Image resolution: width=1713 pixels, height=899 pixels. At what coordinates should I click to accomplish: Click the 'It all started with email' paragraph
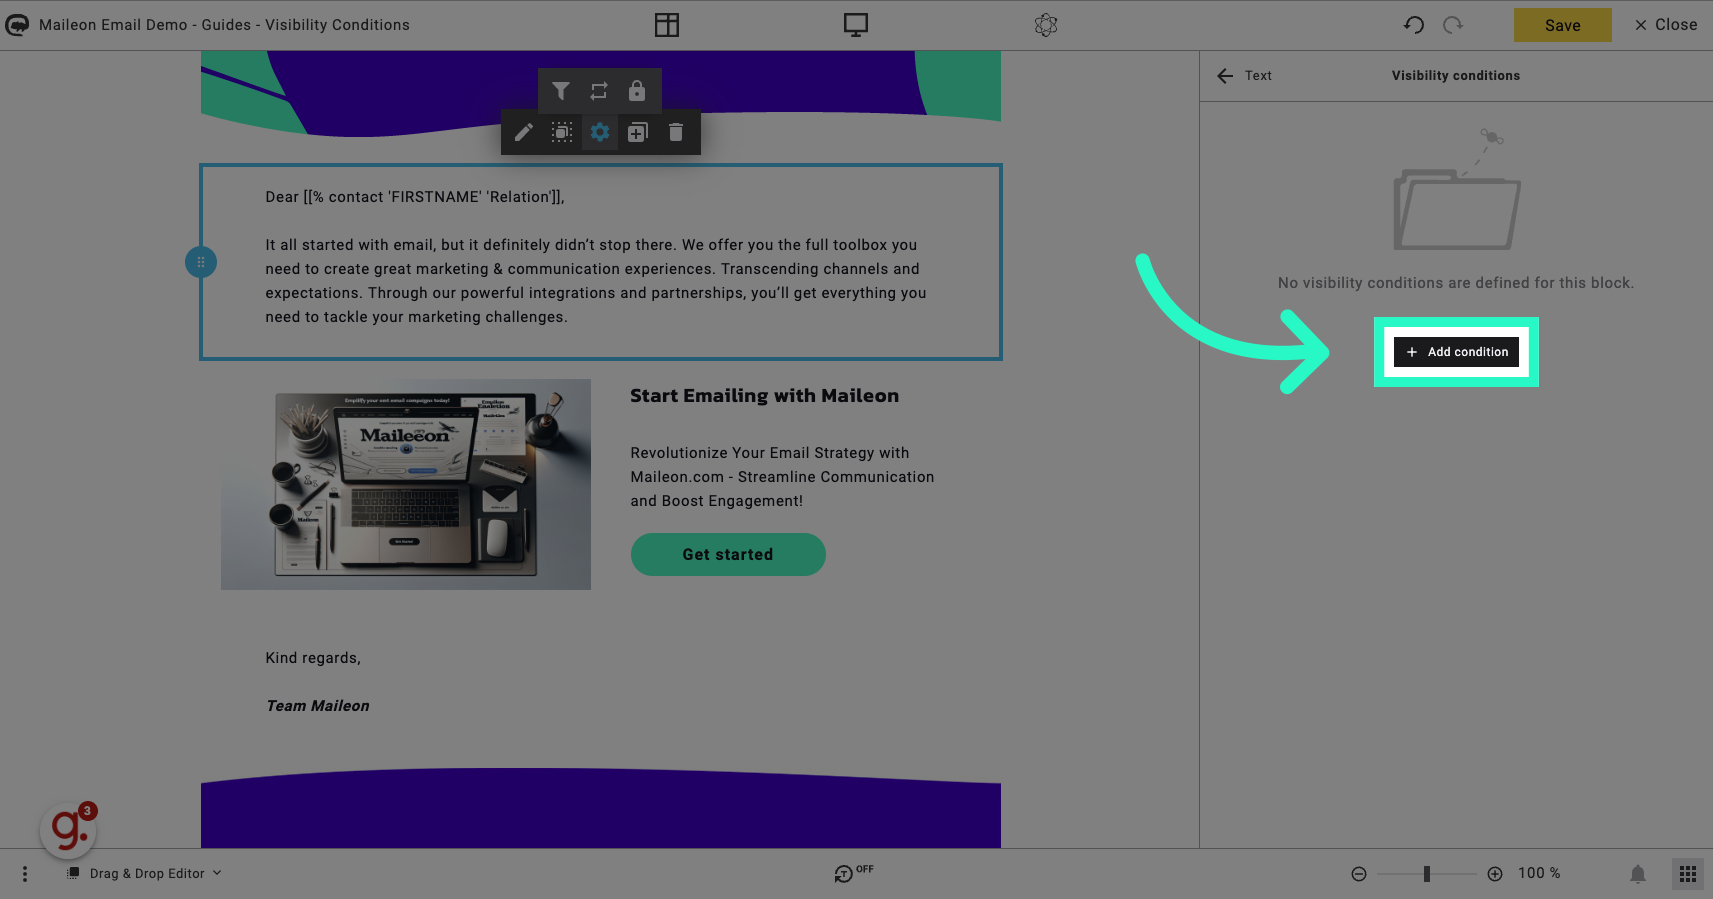click(x=596, y=281)
